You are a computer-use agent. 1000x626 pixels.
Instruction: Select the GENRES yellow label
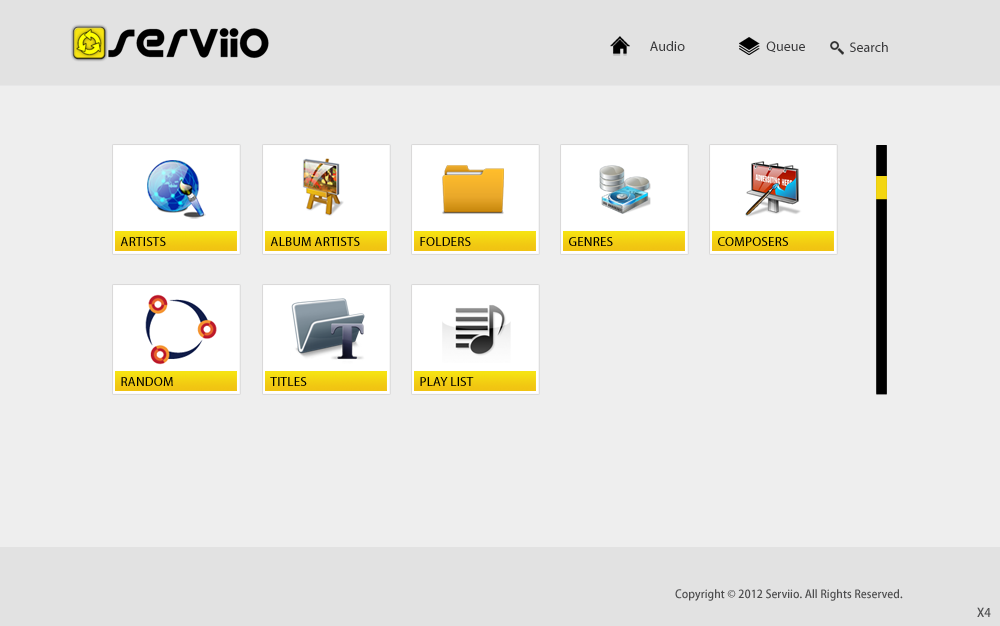point(624,241)
